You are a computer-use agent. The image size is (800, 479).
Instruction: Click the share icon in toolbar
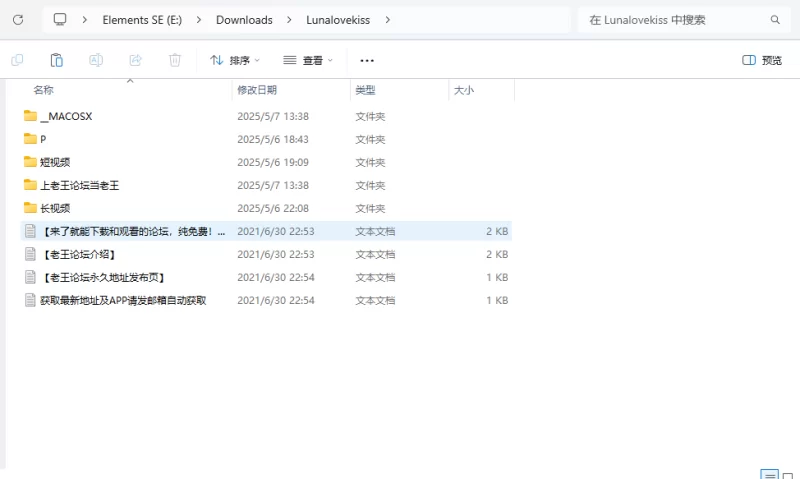tap(135, 60)
